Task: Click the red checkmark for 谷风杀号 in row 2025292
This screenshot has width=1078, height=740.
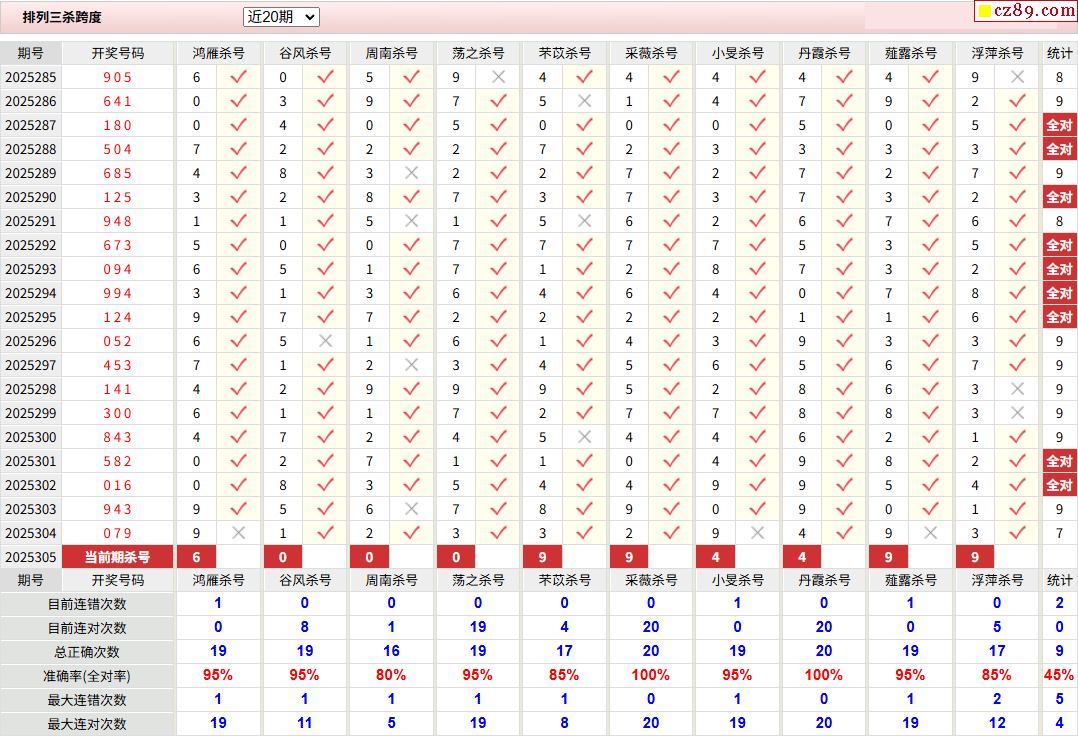Action: click(x=326, y=245)
